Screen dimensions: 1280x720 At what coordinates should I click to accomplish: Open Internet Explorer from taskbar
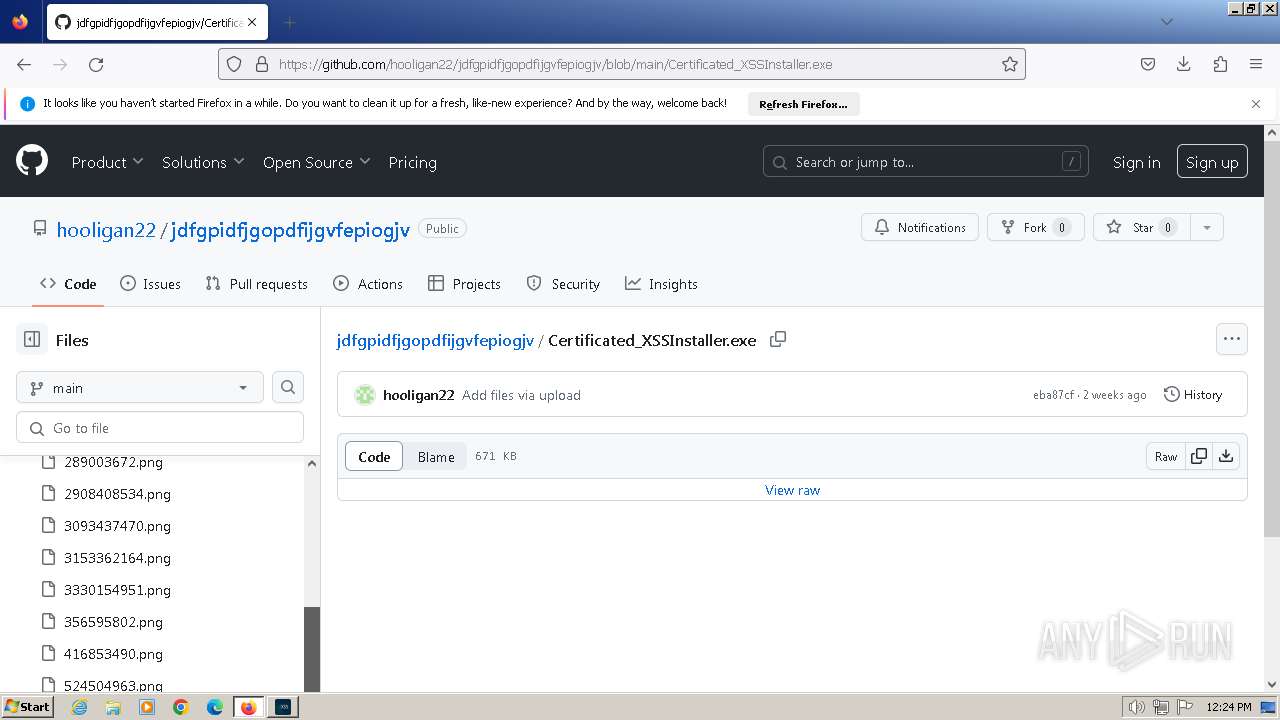[79, 707]
